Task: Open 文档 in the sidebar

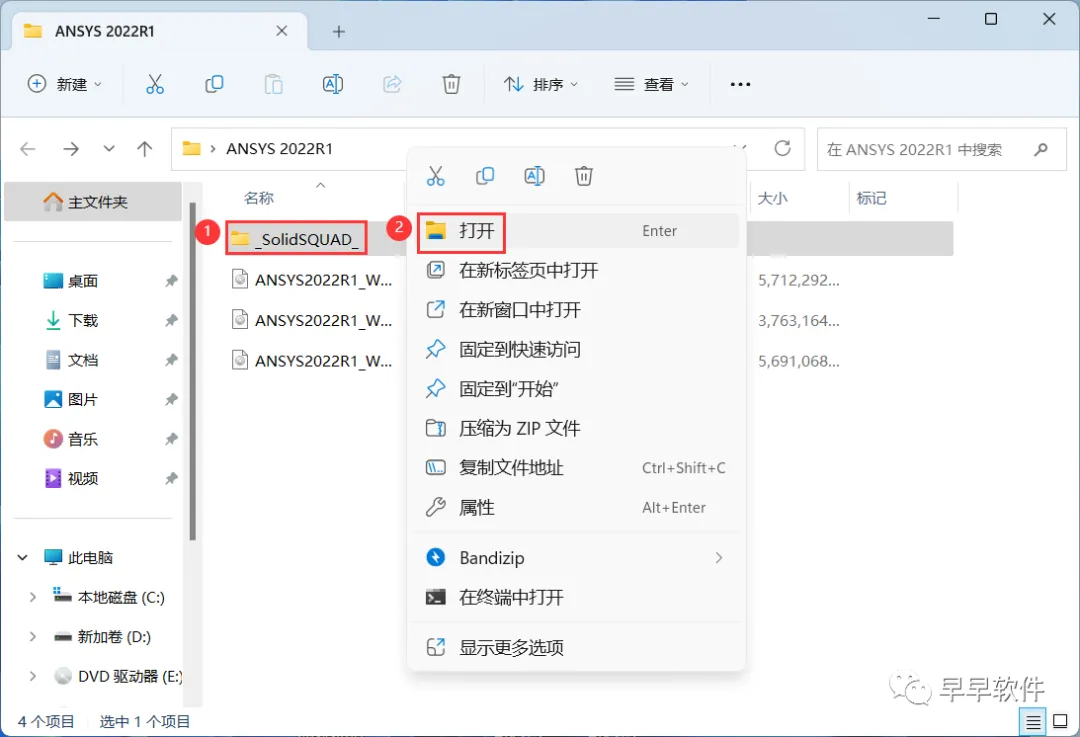Action: click(82, 360)
